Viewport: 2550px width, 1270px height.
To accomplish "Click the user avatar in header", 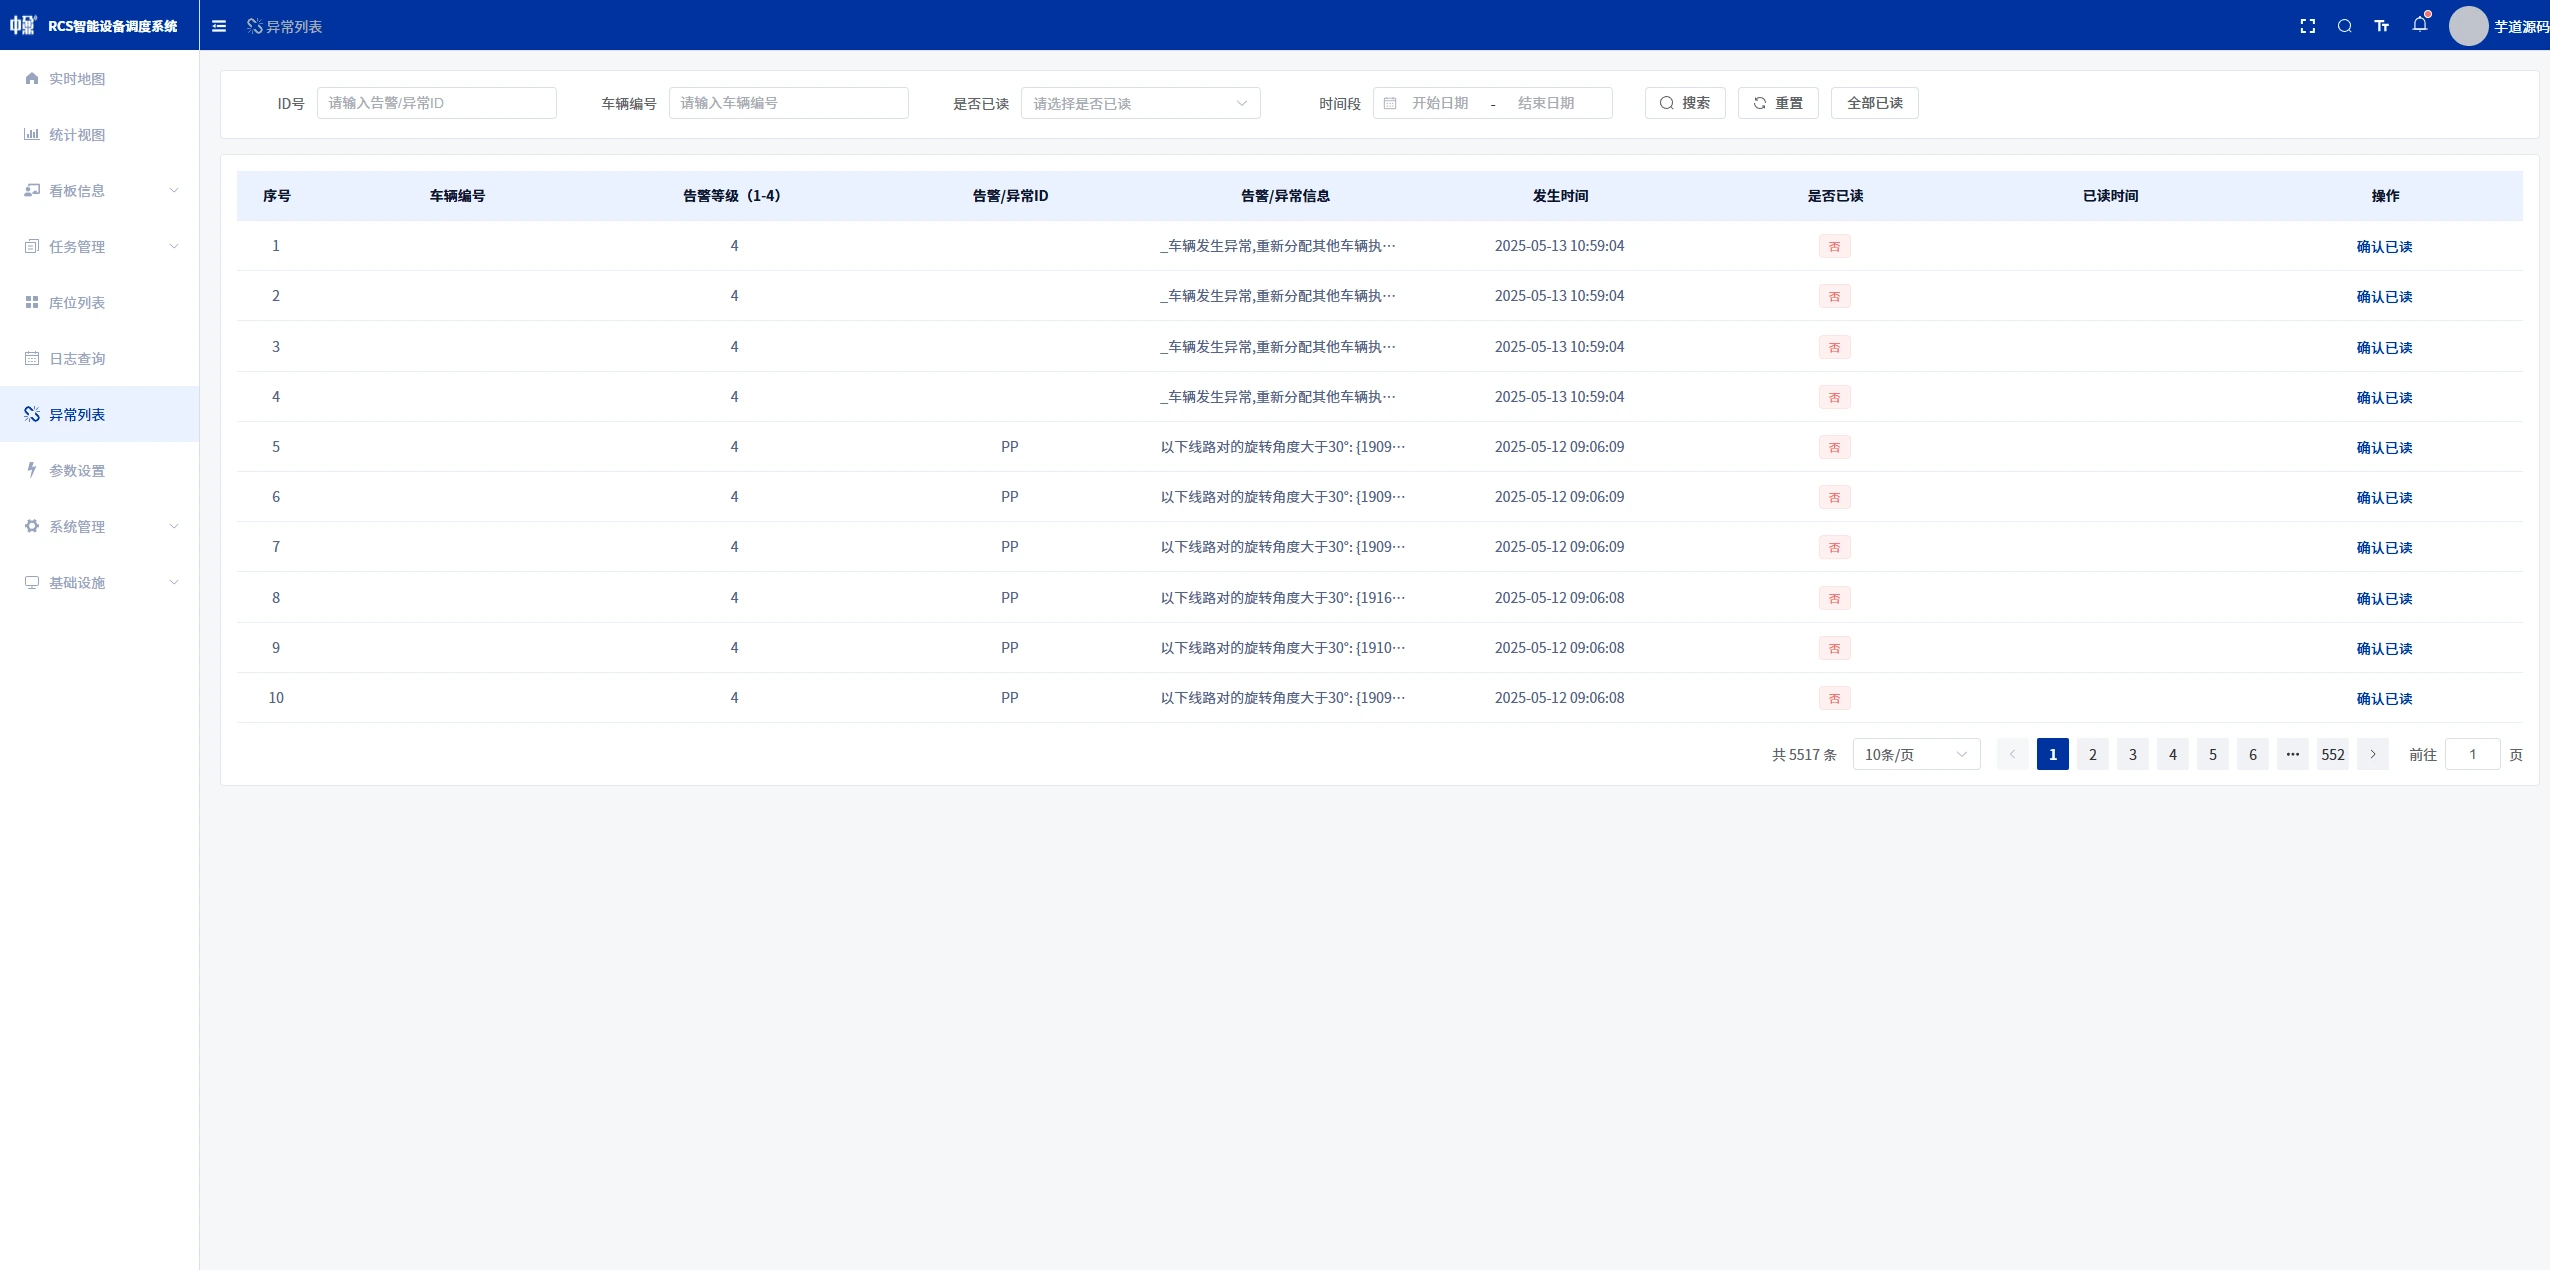I will (2467, 26).
